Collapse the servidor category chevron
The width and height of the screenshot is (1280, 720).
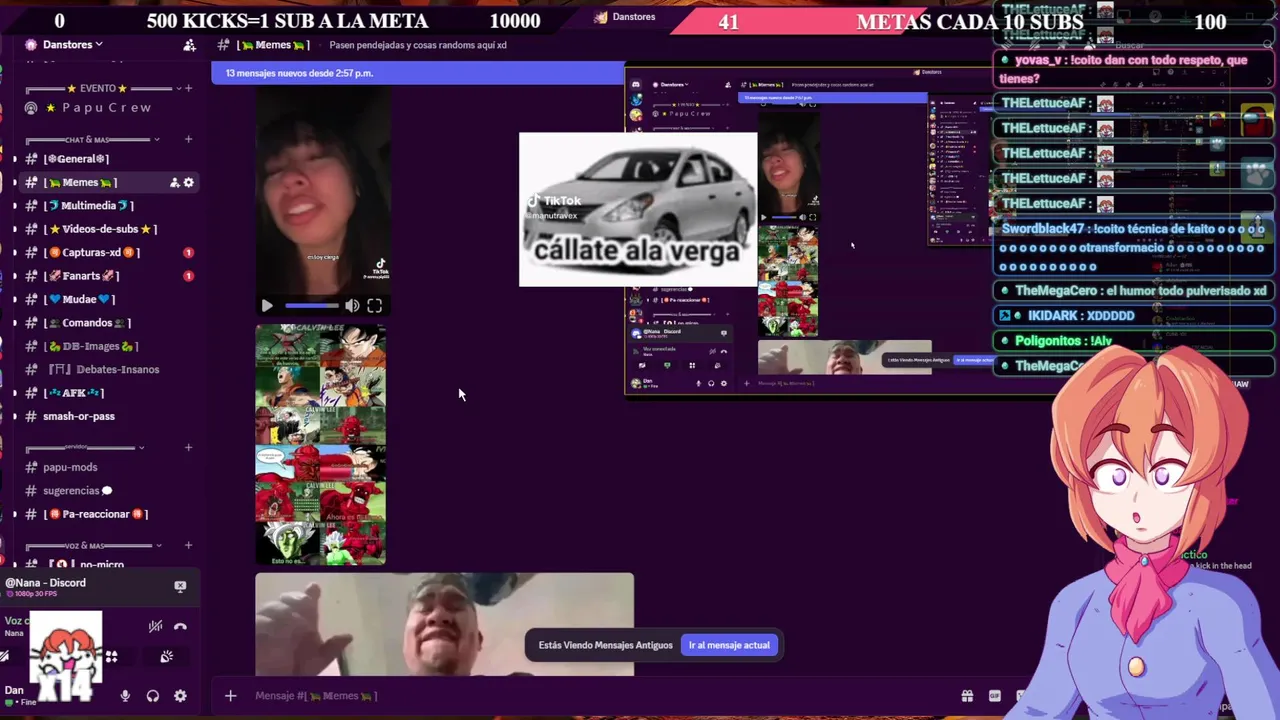tap(141, 447)
